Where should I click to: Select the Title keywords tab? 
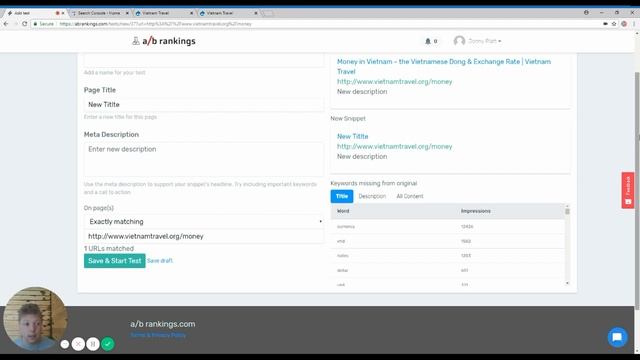[342, 196]
